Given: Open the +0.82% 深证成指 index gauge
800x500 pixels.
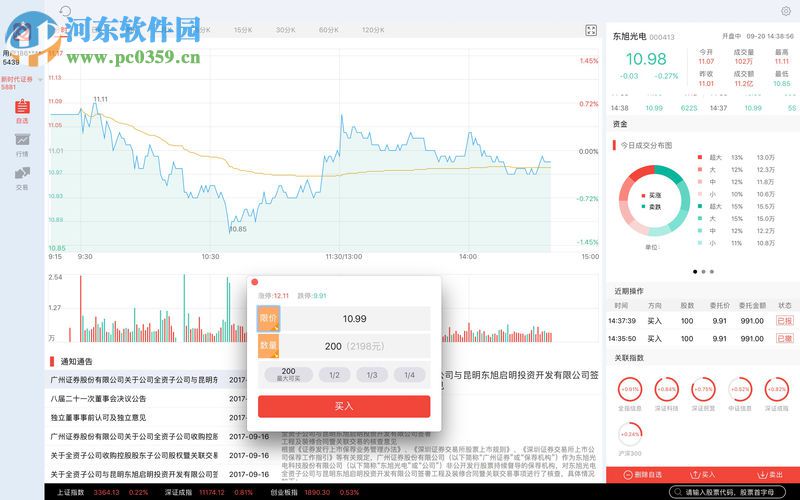Looking at the screenshot, I should click(x=777, y=389).
